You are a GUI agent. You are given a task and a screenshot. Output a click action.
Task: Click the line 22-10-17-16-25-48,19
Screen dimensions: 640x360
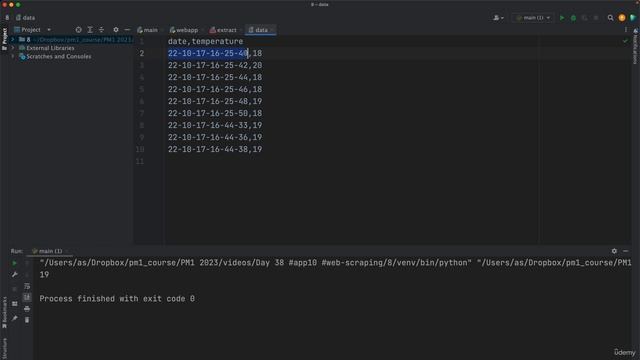[215, 101]
